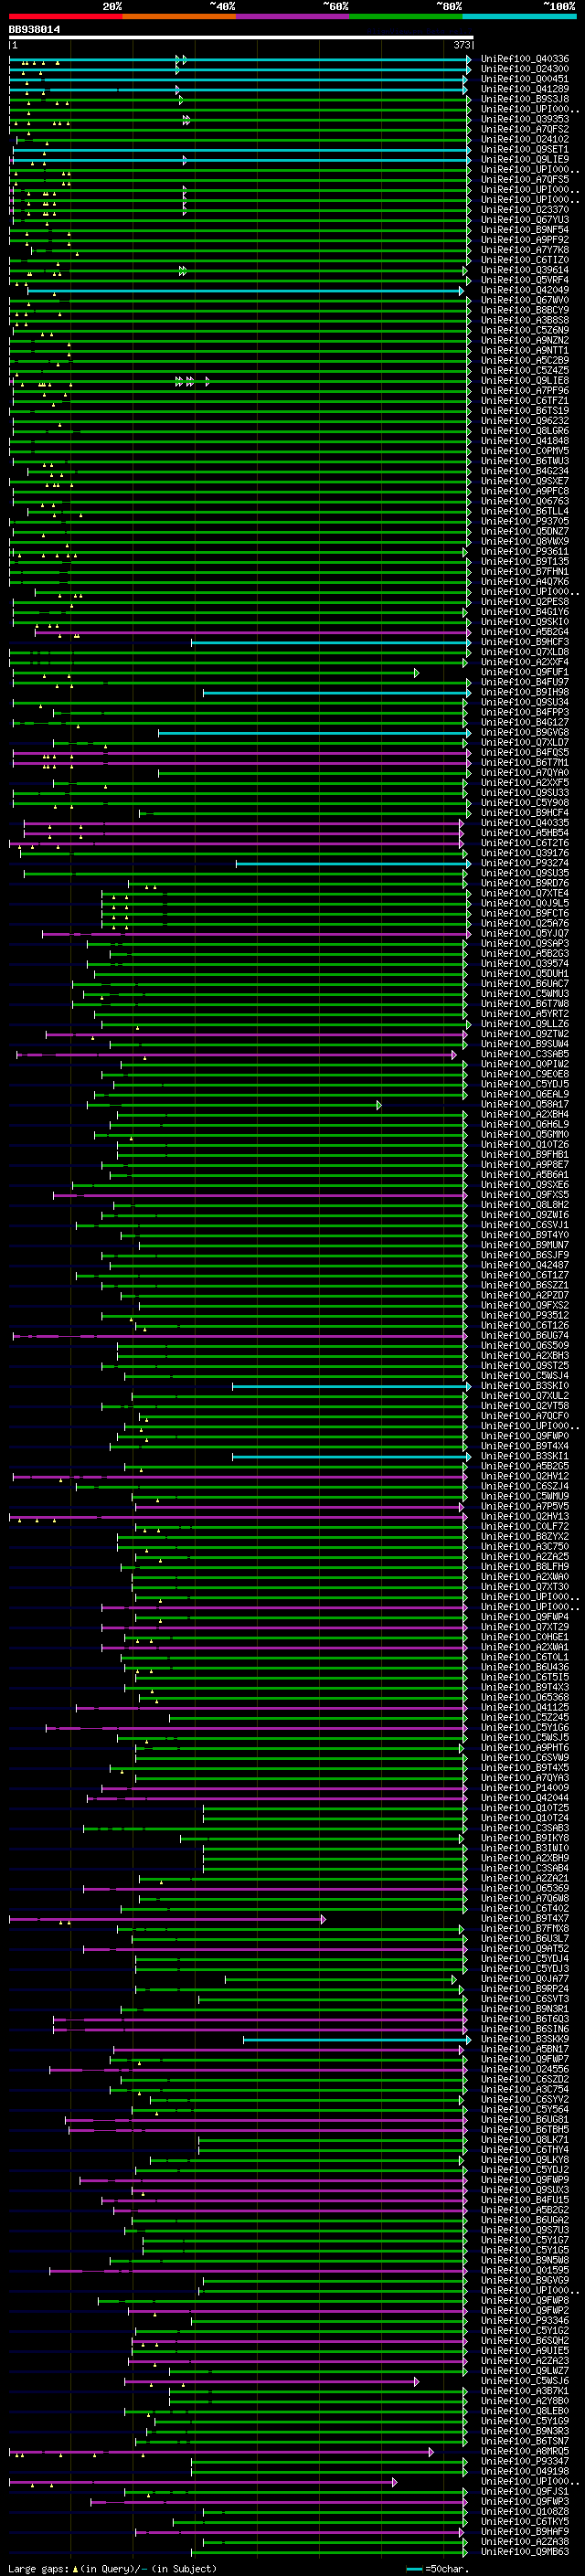Select label UniRef100_Q67YU3
The image size is (585, 2576).
tap(525, 220)
